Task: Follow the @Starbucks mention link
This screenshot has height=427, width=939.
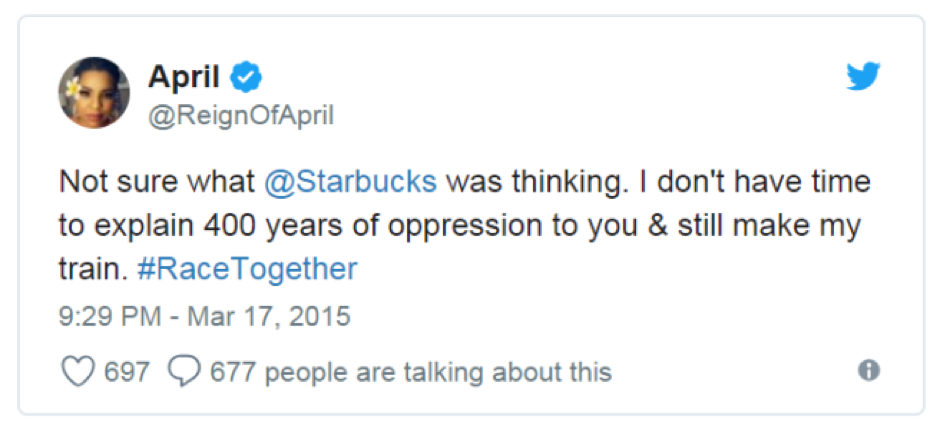Action: [351, 183]
